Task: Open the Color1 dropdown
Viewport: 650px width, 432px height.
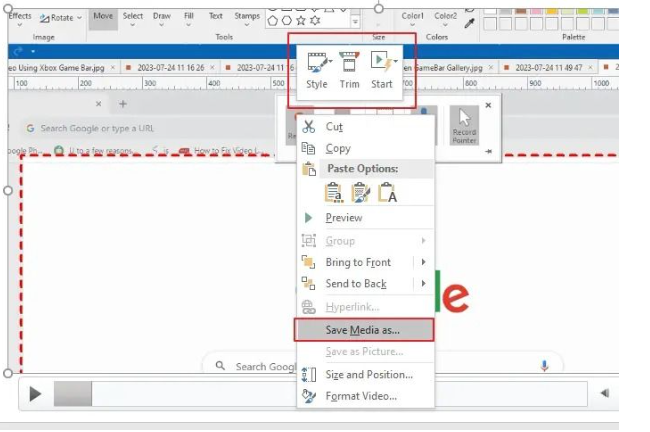Action: point(413,17)
